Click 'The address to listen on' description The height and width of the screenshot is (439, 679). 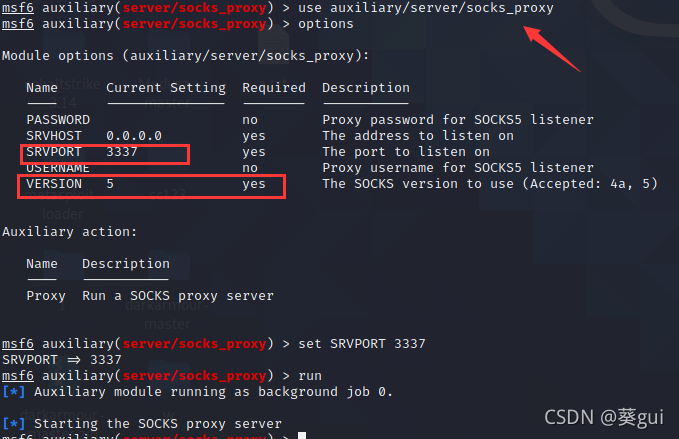(x=418, y=136)
